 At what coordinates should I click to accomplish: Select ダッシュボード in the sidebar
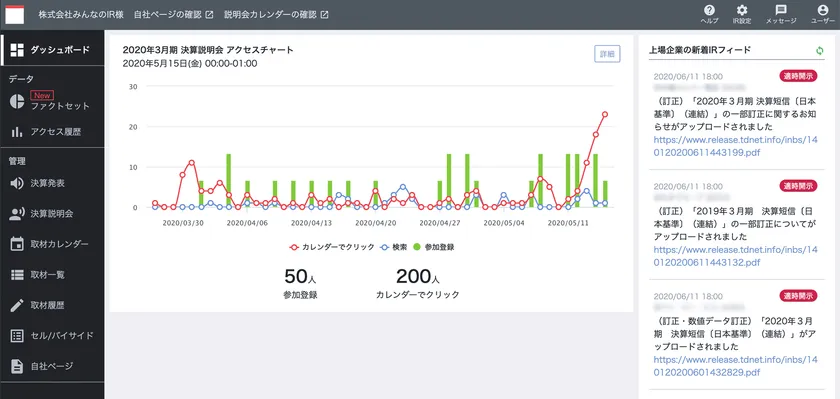[x=52, y=50]
